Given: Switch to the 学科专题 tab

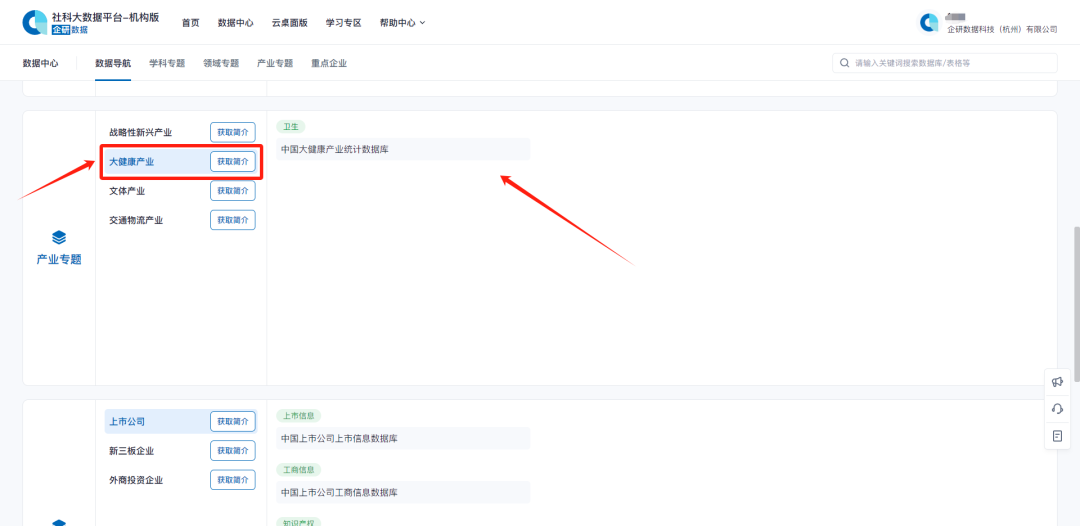Looking at the screenshot, I should coord(167,63).
